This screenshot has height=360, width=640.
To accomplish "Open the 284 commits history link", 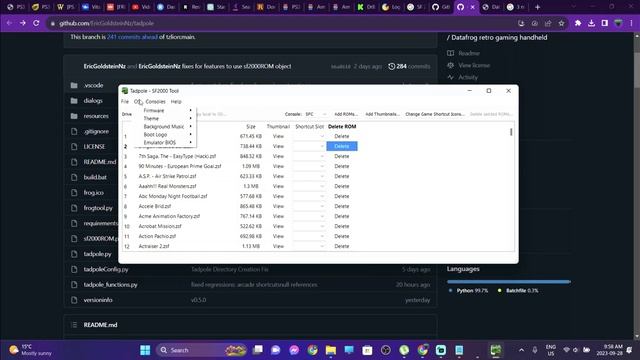I will click(x=409, y=66).
